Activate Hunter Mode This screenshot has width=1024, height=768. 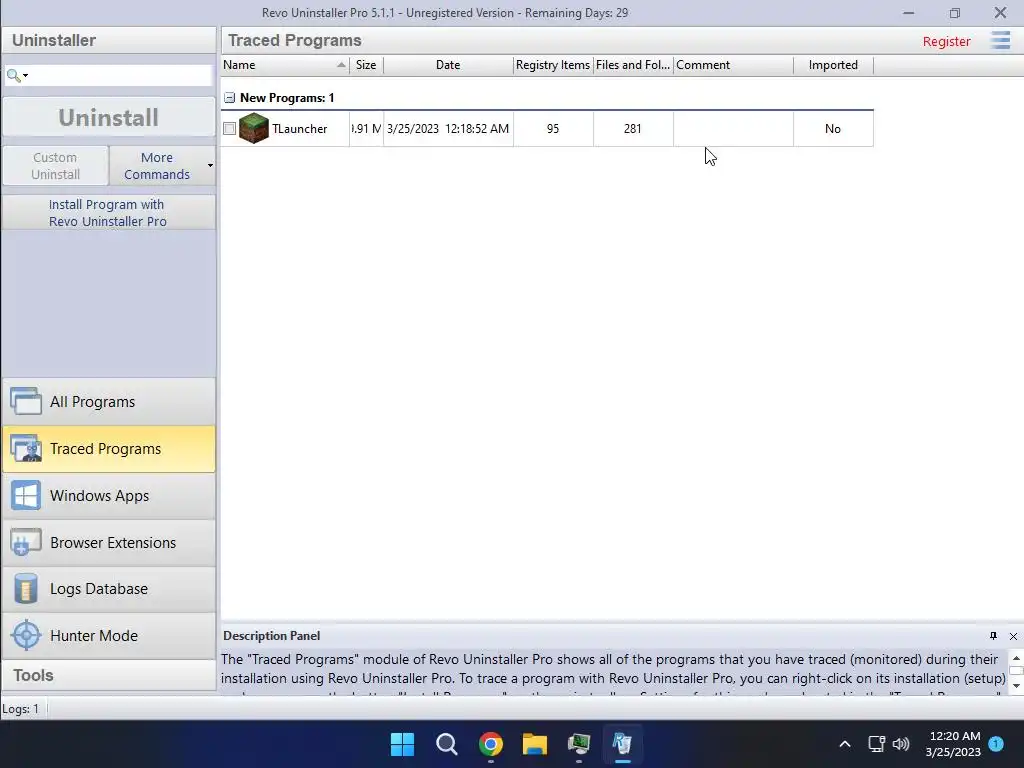click(x=109, y=635)
